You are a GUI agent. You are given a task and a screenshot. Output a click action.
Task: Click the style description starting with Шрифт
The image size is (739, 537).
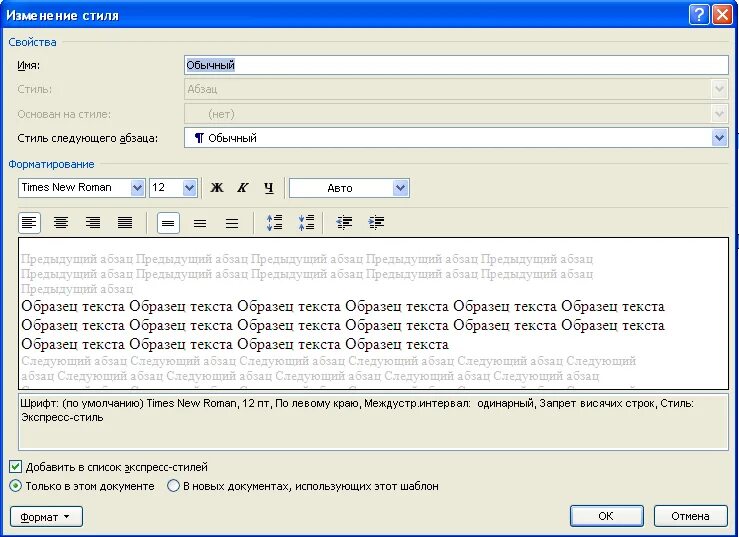(x=373, y=421)
